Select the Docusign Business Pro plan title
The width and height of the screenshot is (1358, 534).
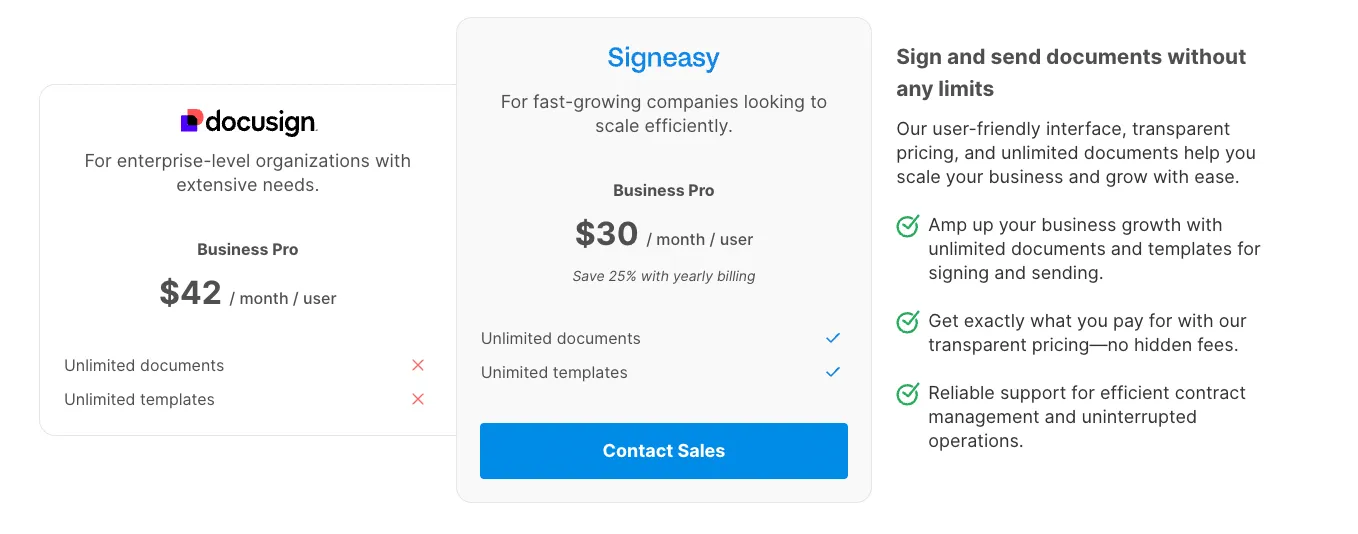click(x=248, y=250)
